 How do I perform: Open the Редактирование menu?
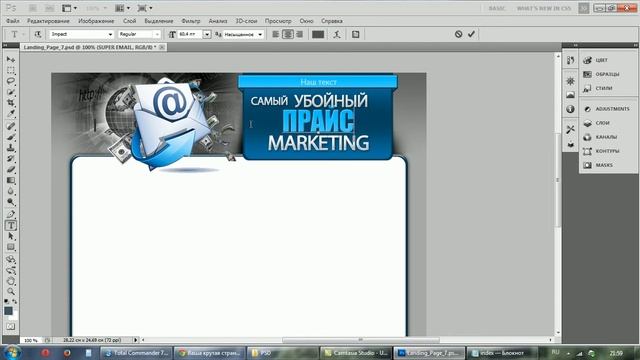tap(48, 21)
